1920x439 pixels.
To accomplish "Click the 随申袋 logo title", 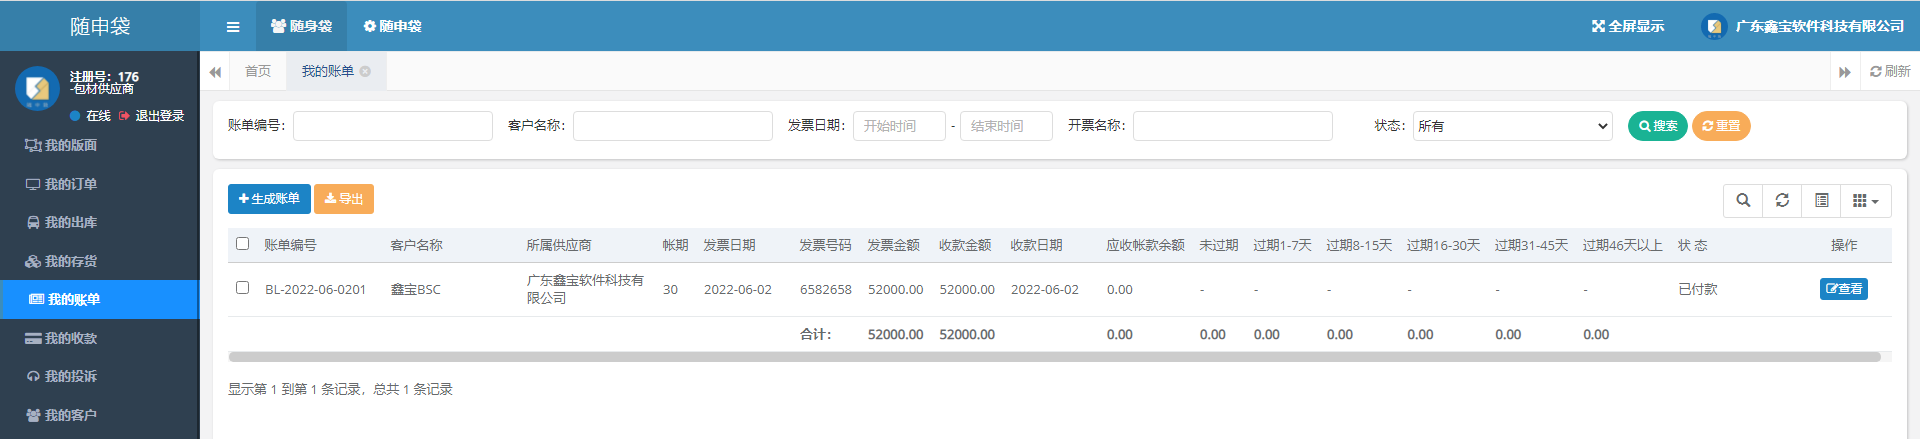I will pyautogui.click(x=100, y=26).
